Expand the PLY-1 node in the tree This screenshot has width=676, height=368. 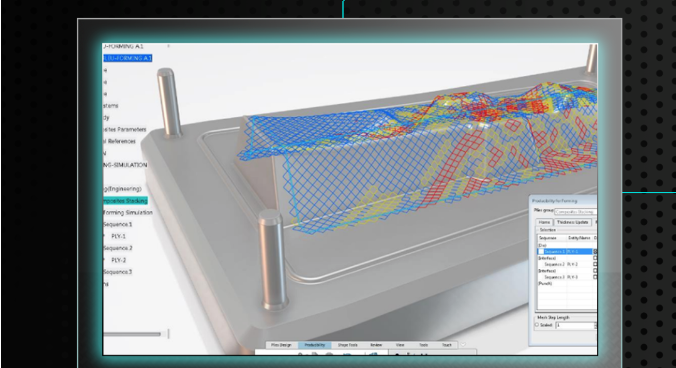tap(104, 236)
